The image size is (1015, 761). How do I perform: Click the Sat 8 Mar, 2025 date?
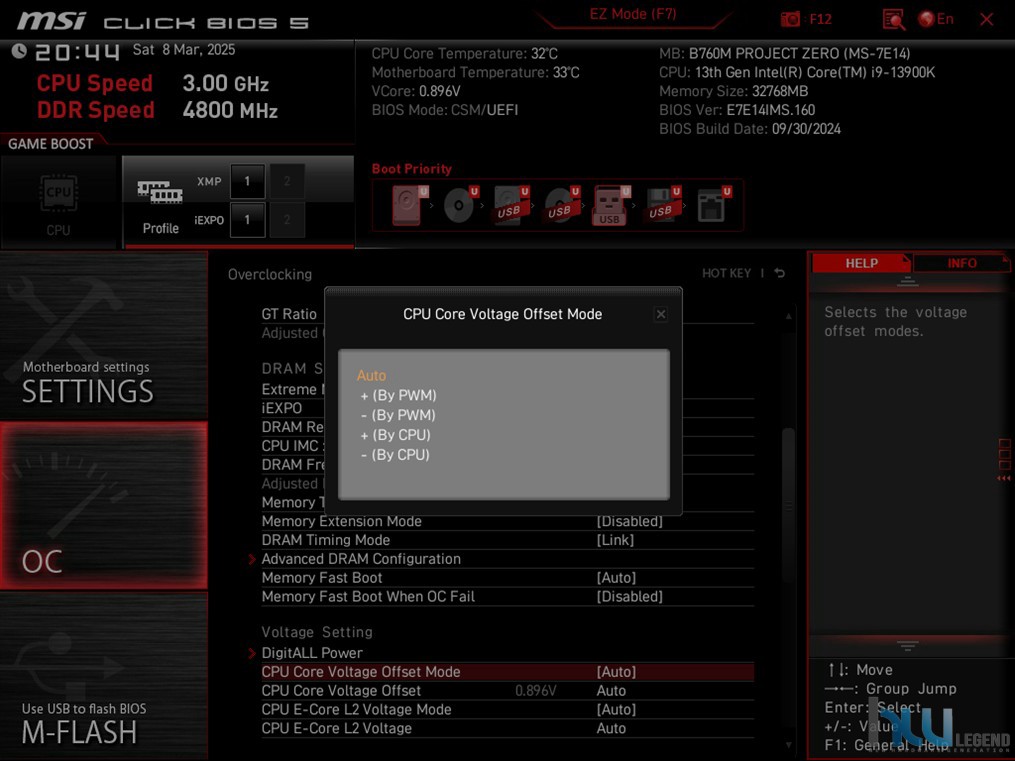tap(184, 50)
